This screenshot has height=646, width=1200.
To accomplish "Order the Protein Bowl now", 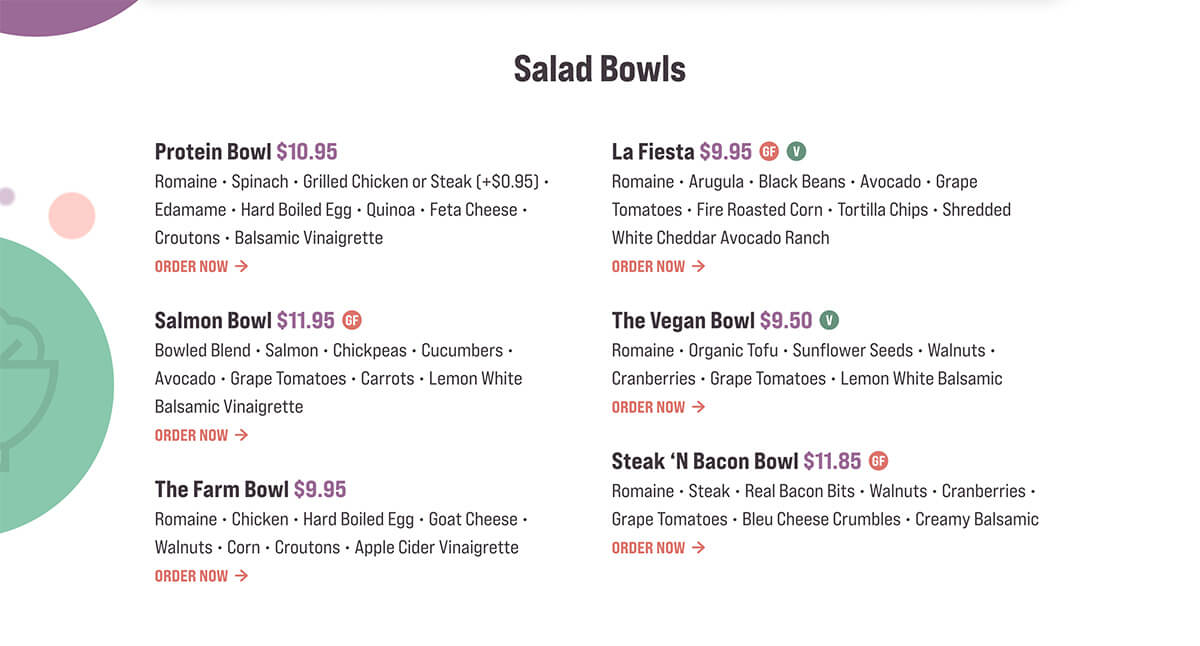I will pos(201,266).
